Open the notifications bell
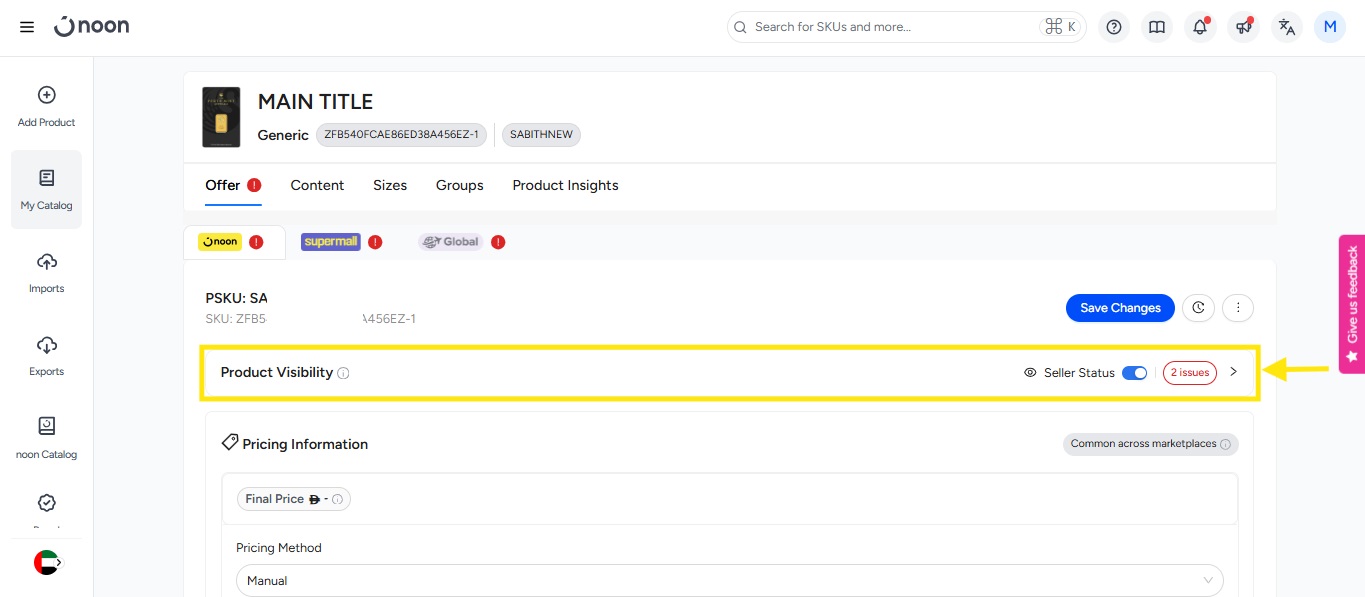1365x597 pixels. (1200, 27)
